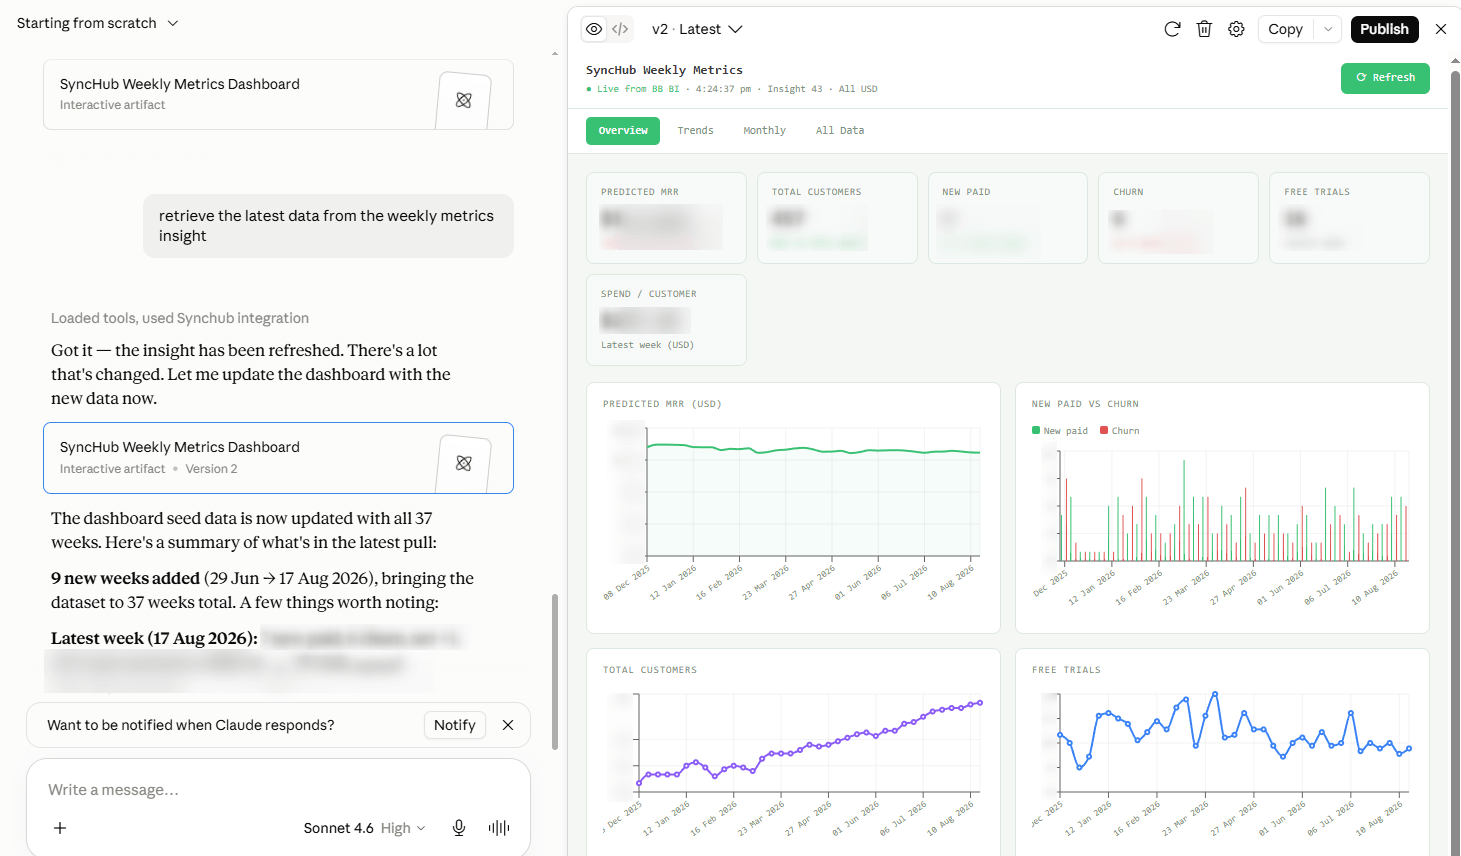Click the Total Customers chart title
The image size is (1461, 856).
[650, 670]
